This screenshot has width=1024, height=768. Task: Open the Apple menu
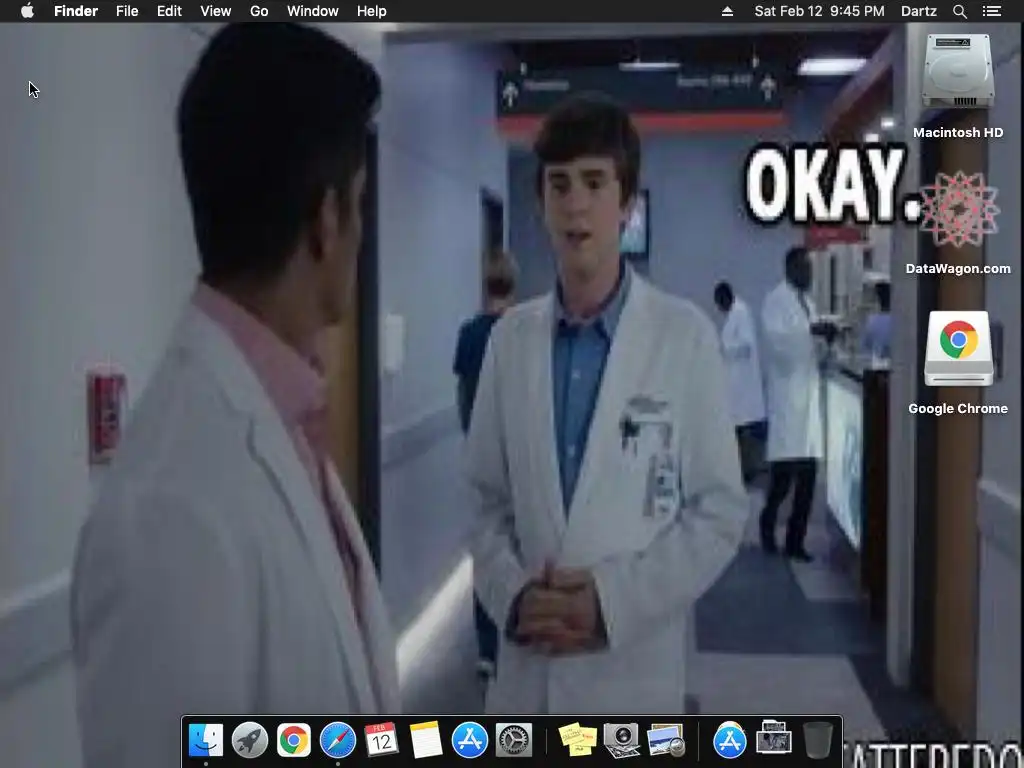click(27, 11)
